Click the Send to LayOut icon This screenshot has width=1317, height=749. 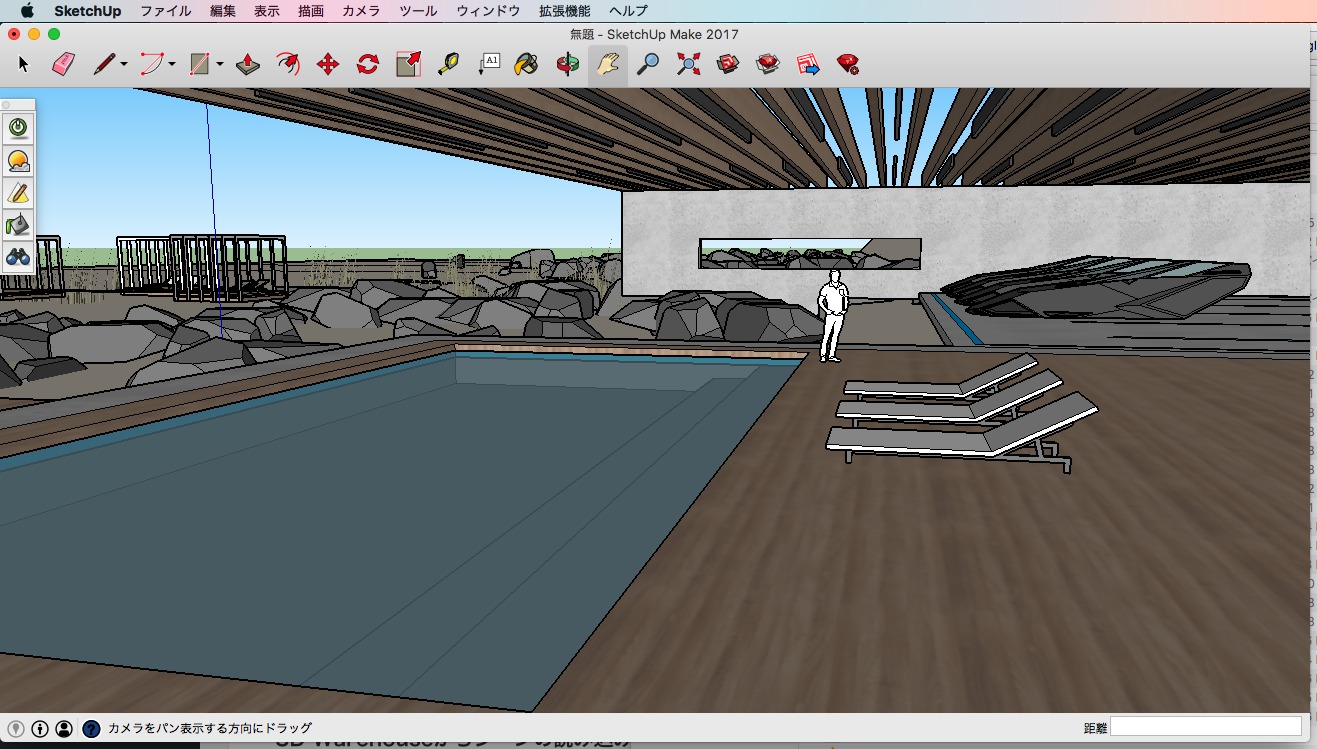[808, 65]
